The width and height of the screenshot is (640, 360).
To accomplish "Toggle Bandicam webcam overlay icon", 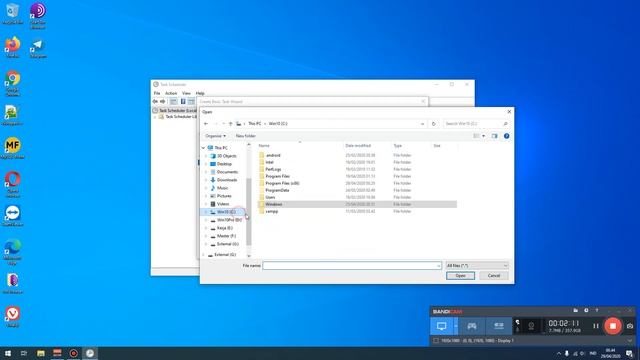I will (x=531, y=326).
